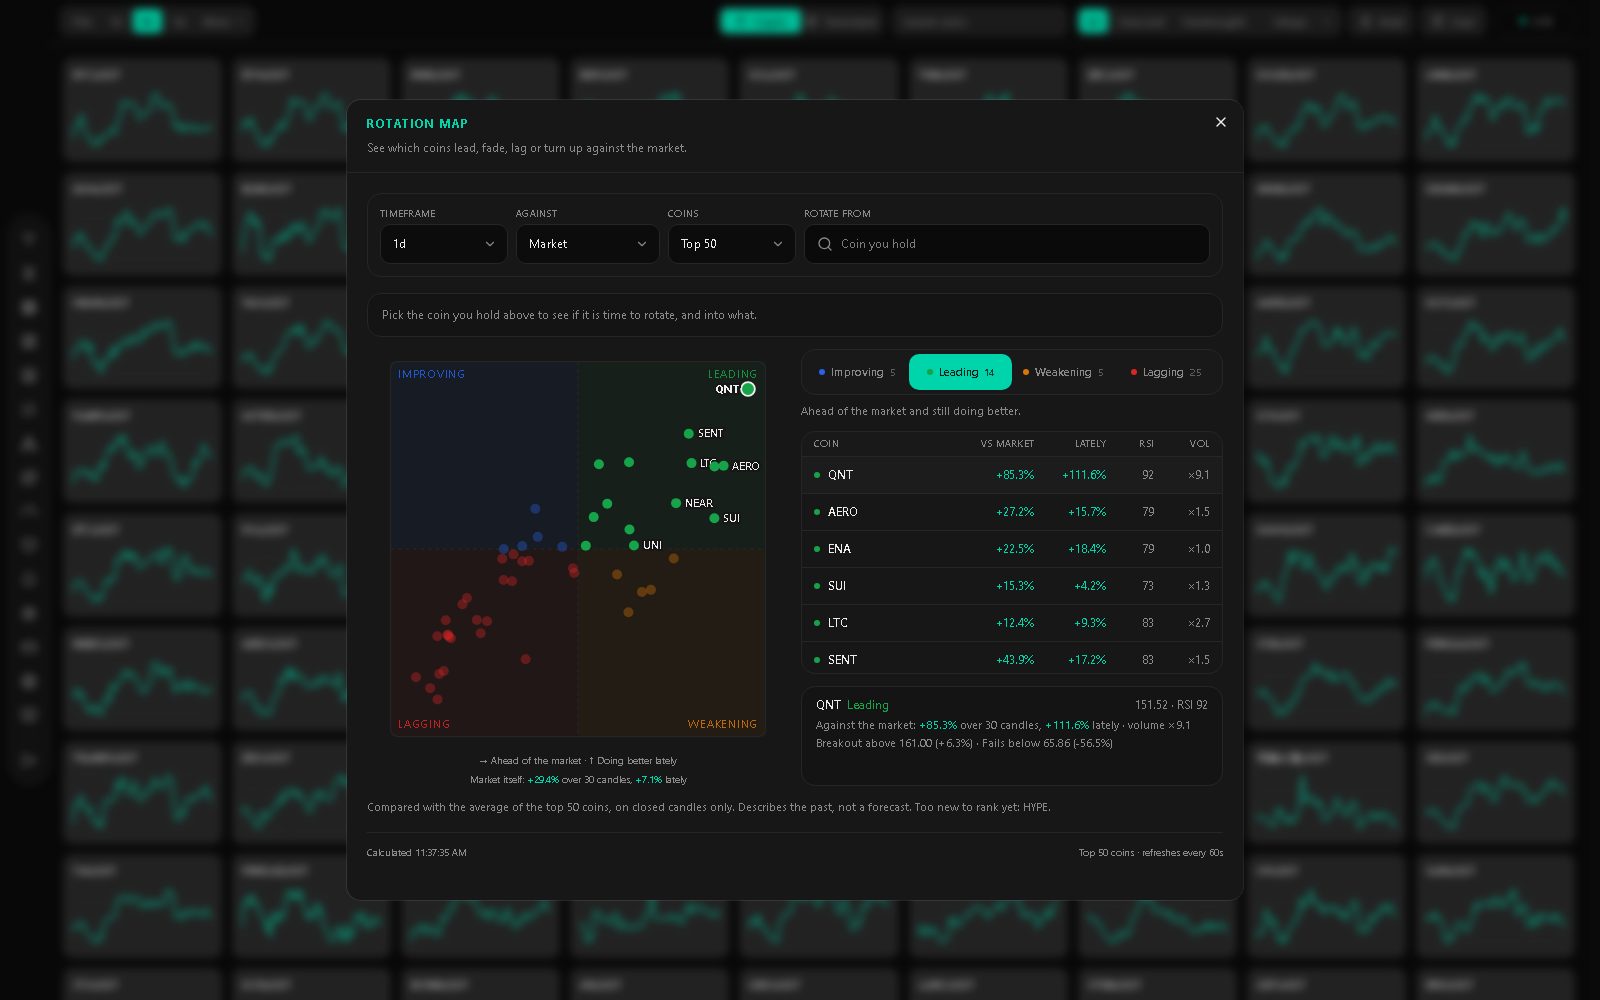Select the QNT dot on the rotation map

coord(748,389)
